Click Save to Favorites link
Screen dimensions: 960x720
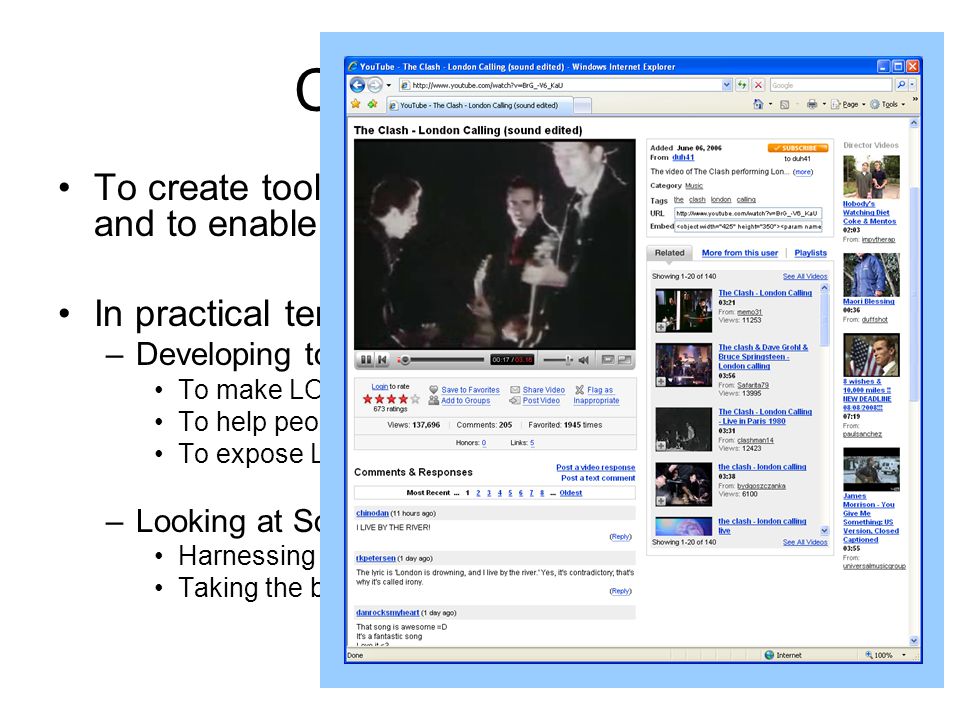470,390
